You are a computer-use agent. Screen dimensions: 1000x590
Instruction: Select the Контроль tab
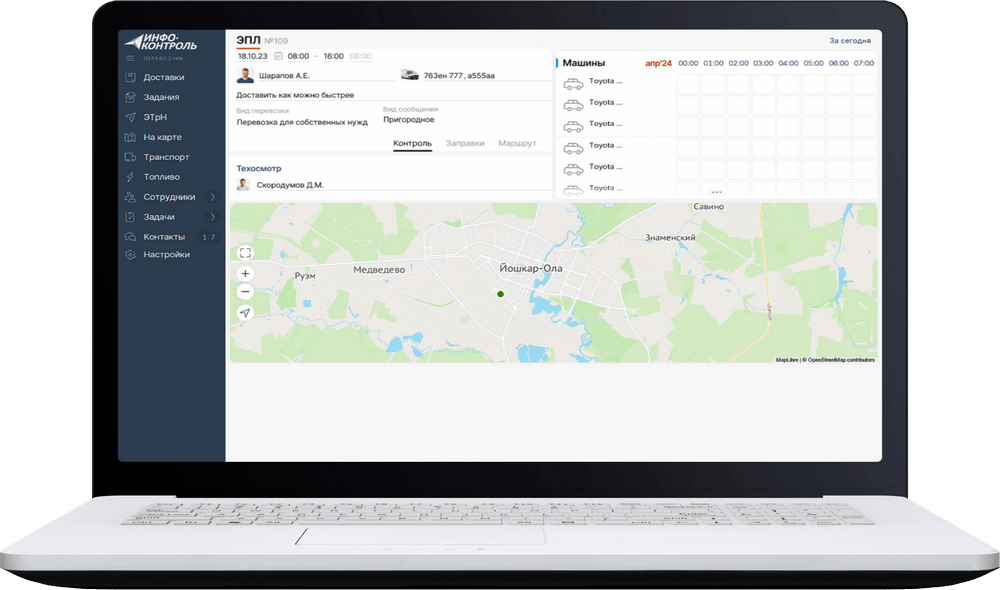[412, 144]
